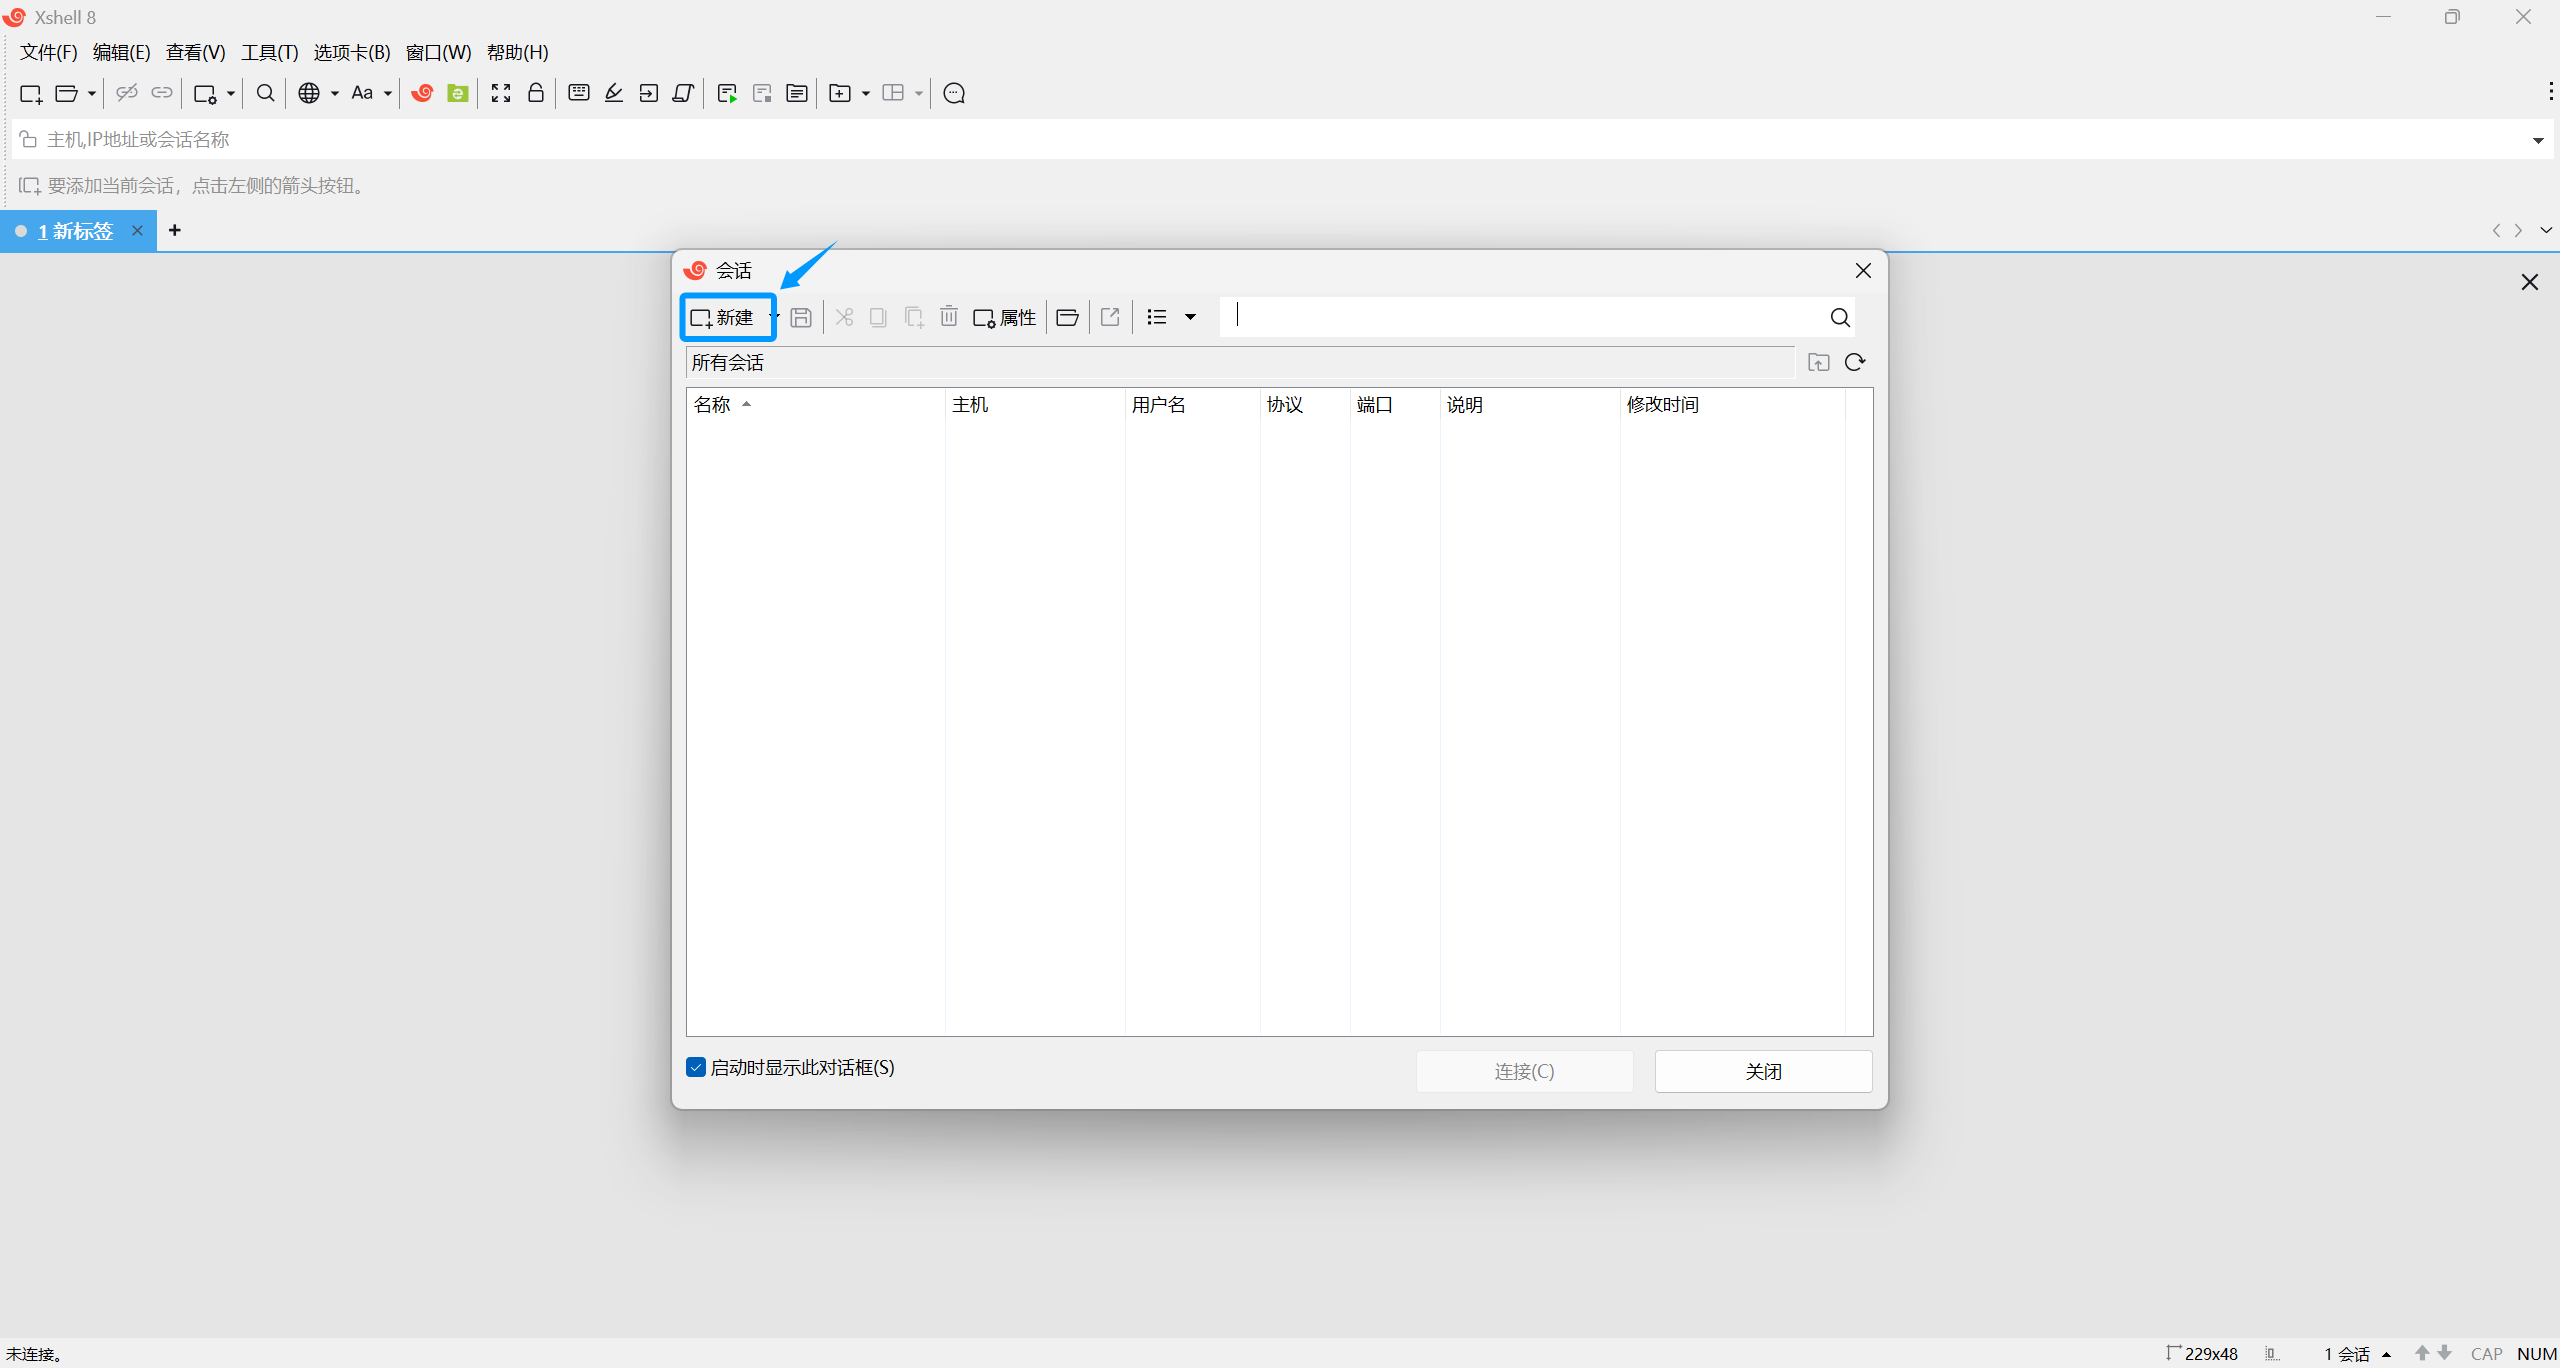Open the virtual keyboard toolbar icon

[578, 93]
